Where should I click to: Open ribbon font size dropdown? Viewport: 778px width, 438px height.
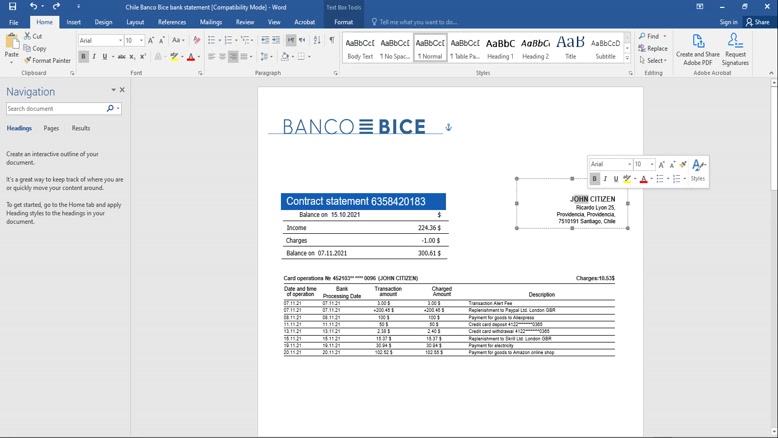(x=141, y=40)
